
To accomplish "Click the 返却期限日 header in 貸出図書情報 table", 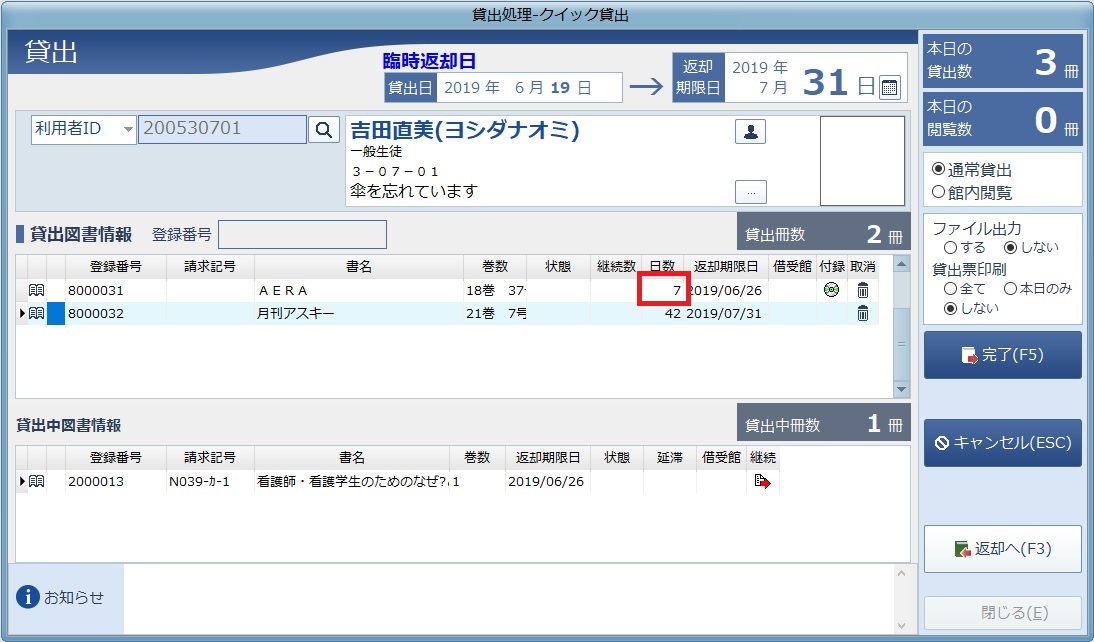I will [x=726, y=267].
